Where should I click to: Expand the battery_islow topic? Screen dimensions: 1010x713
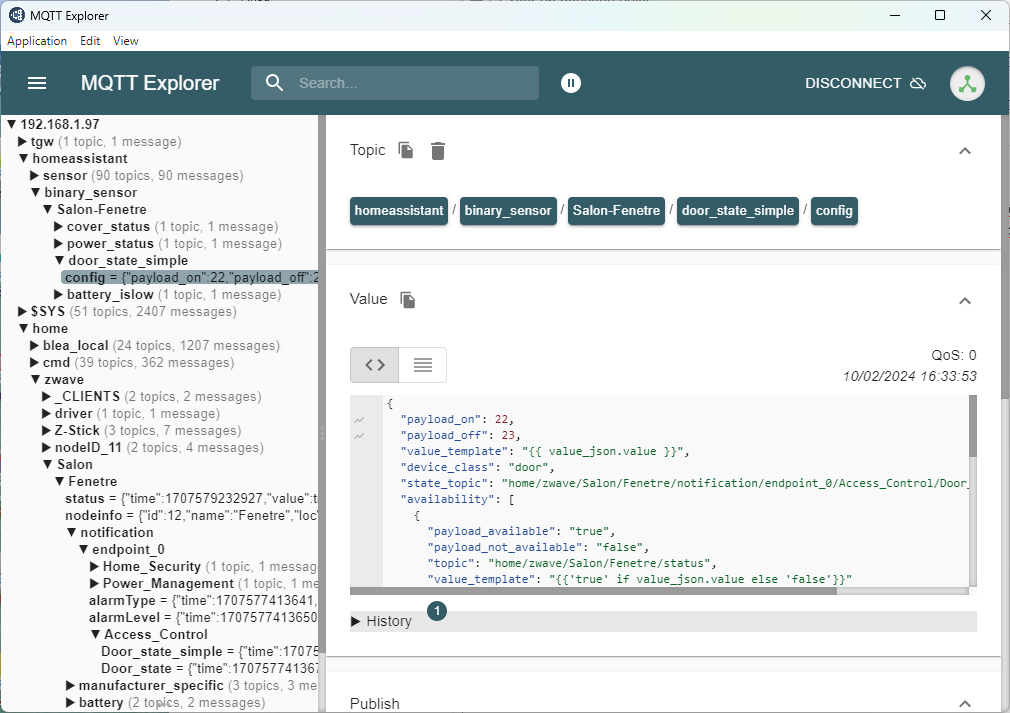[59, 294]
